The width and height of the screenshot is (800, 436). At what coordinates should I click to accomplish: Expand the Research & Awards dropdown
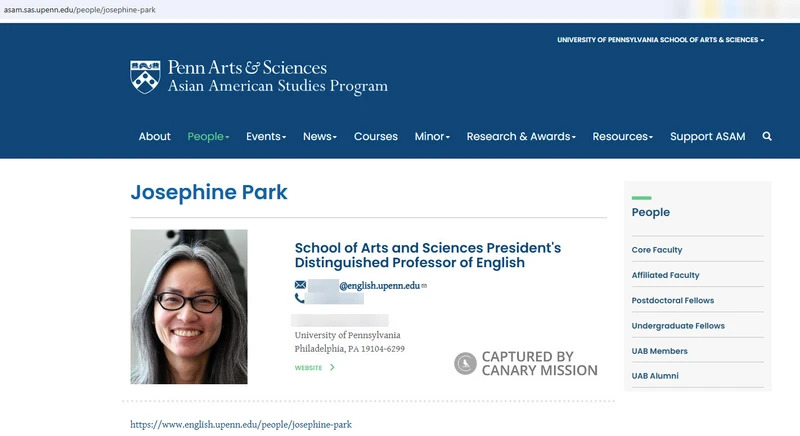click(x=521, y=136)
